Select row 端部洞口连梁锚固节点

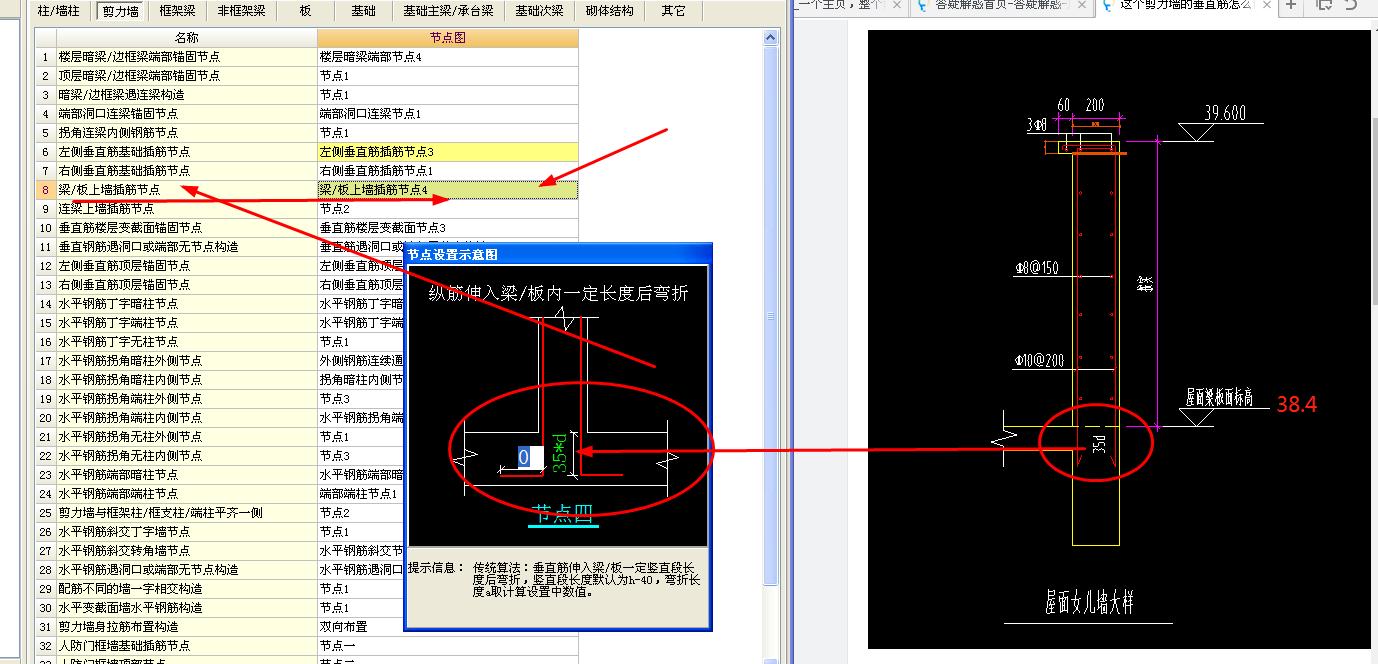186,114
